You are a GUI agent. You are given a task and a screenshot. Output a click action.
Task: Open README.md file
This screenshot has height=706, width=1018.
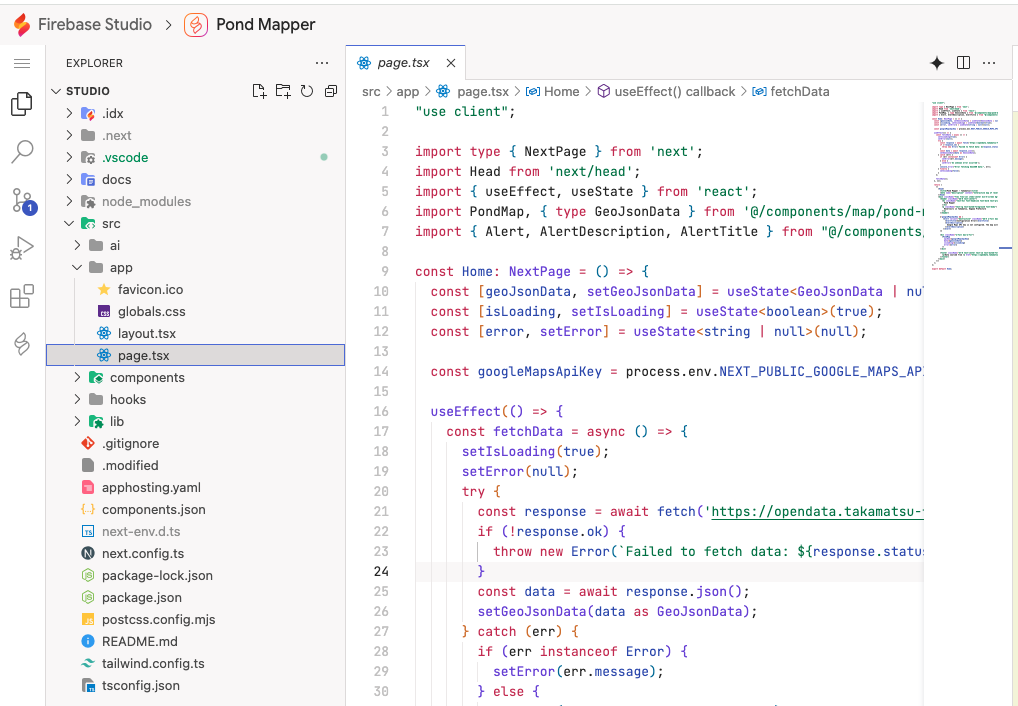pos(195,642)
